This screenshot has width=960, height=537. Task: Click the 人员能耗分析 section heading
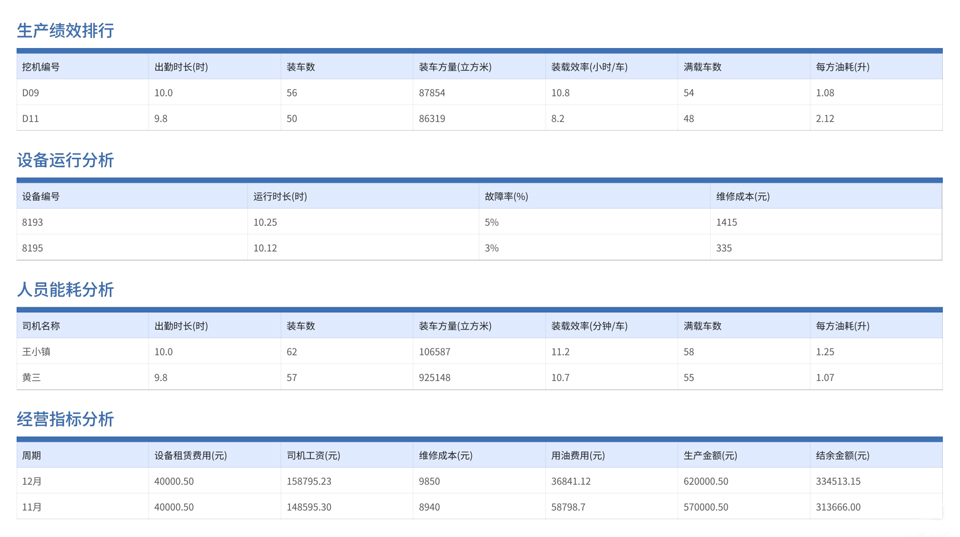(66, 290)
